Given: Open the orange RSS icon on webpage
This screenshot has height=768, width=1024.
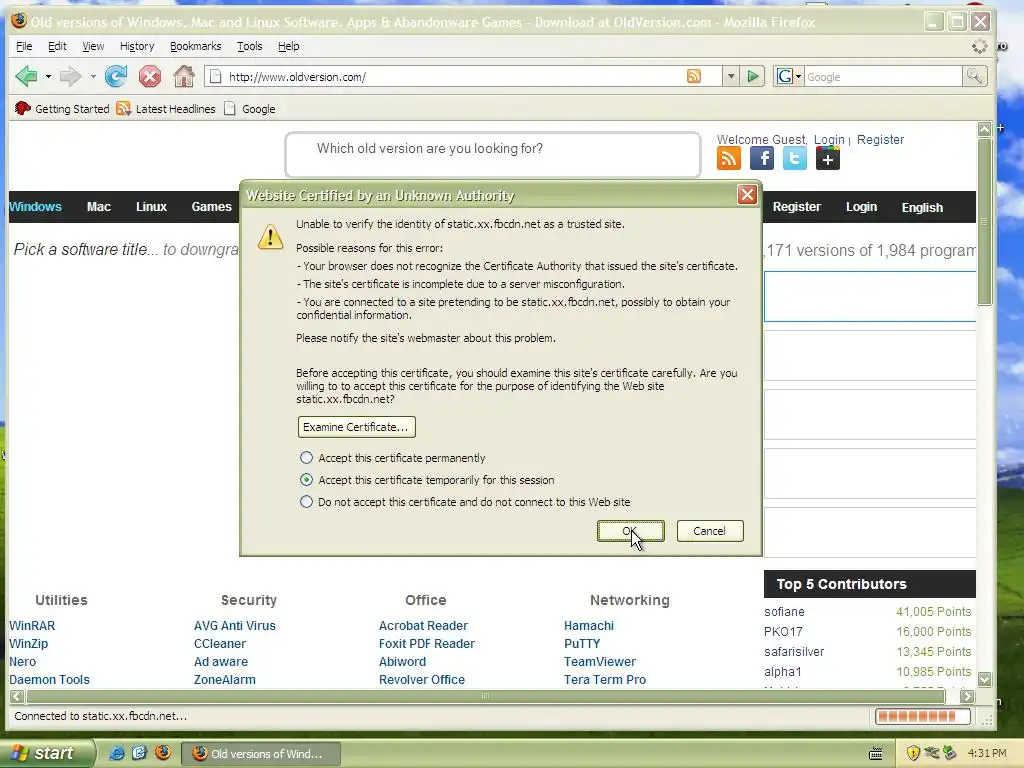Looking at the screenshot, I should (x=729, y=158).
